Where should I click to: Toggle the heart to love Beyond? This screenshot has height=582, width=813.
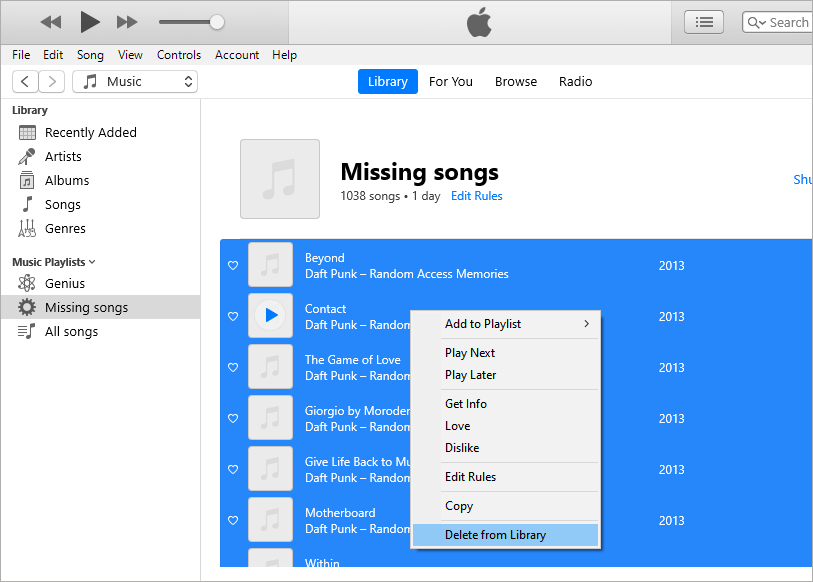point(232,265)
